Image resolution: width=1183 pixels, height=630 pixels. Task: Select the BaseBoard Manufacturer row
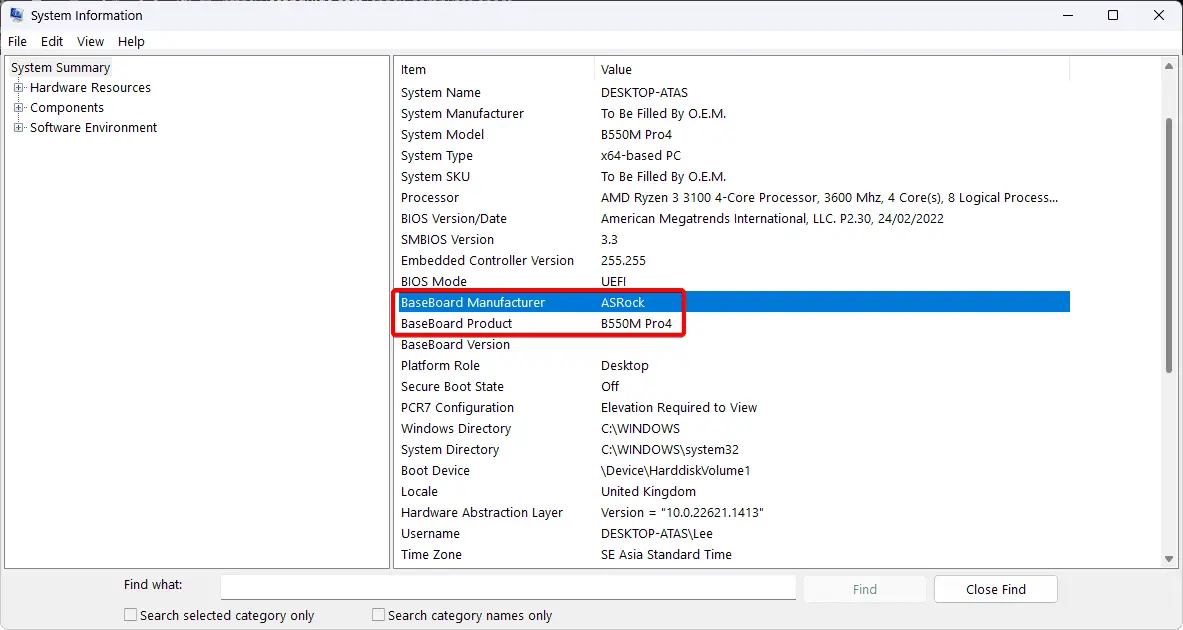(734, 303)
